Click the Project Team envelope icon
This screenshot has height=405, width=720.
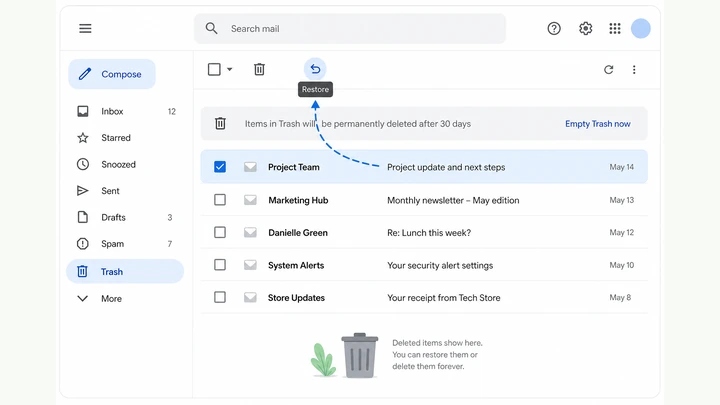250,167
